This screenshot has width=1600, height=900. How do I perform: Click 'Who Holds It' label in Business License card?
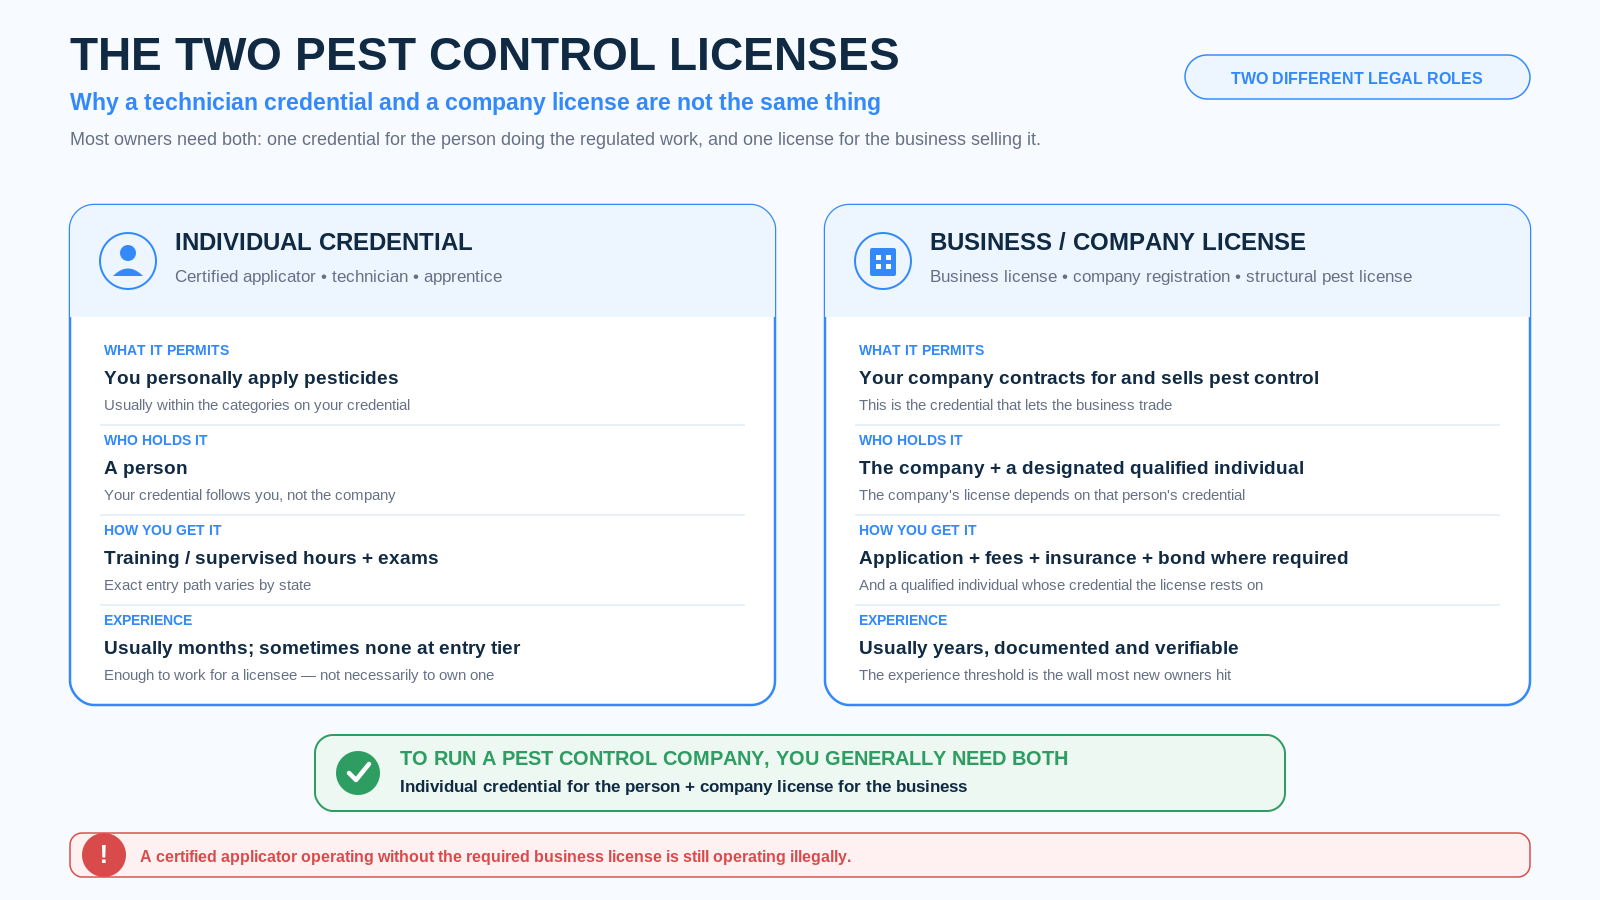click(910, 440)
